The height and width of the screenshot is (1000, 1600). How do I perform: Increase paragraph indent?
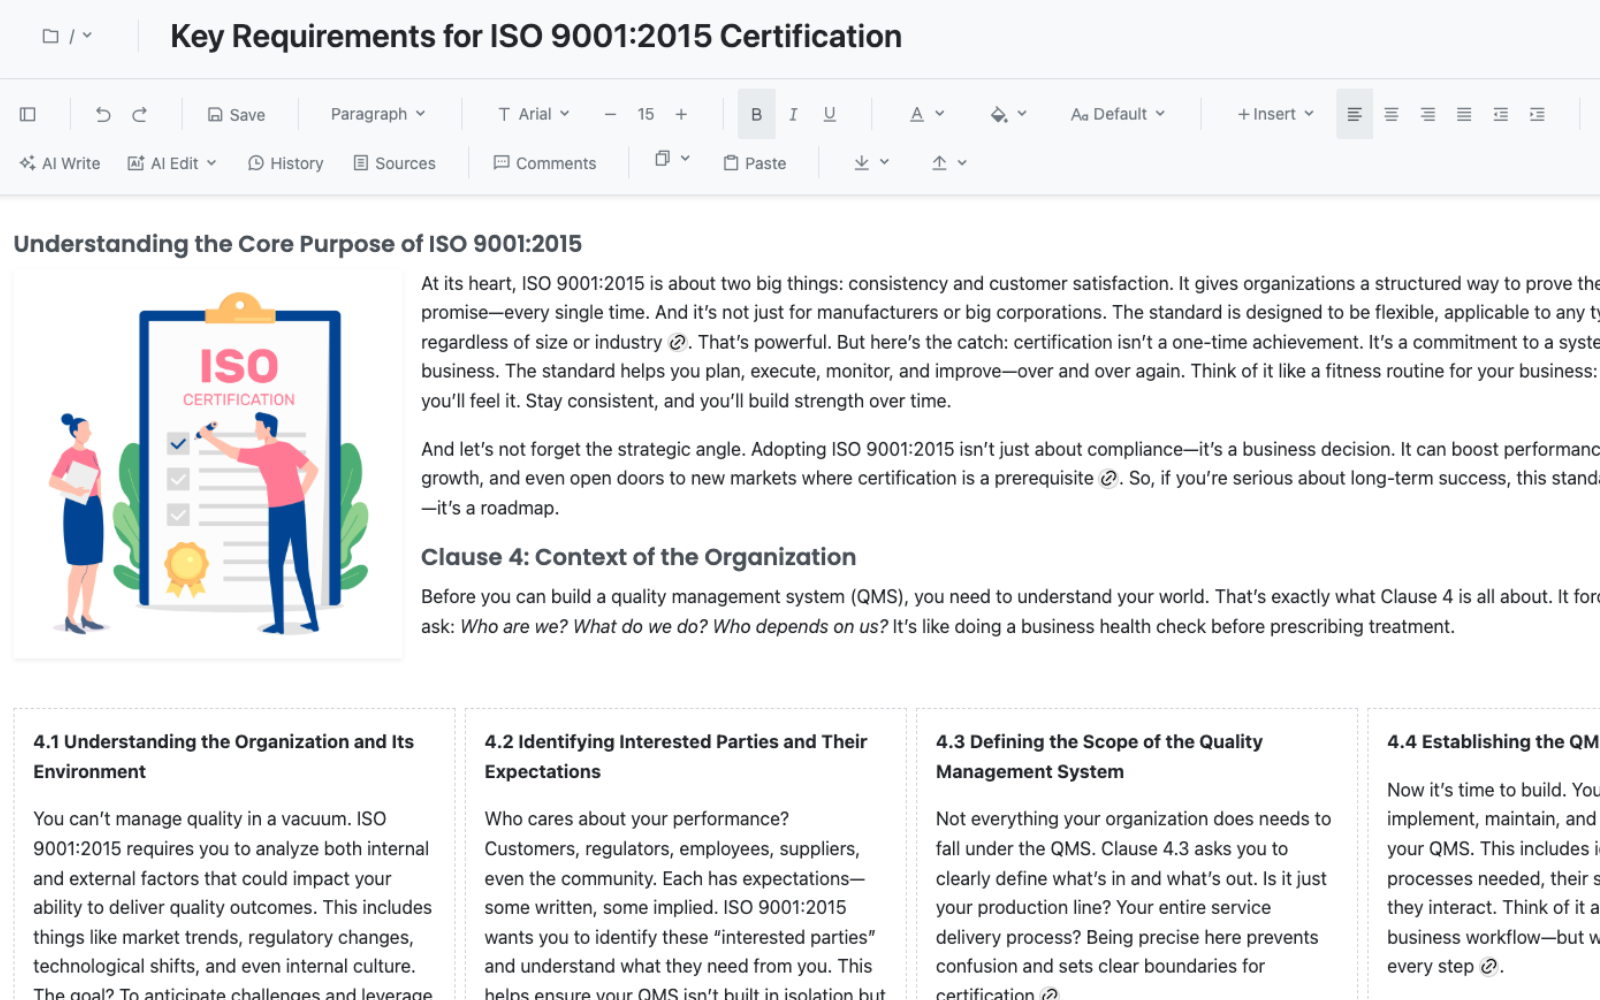click(1537, 114)
